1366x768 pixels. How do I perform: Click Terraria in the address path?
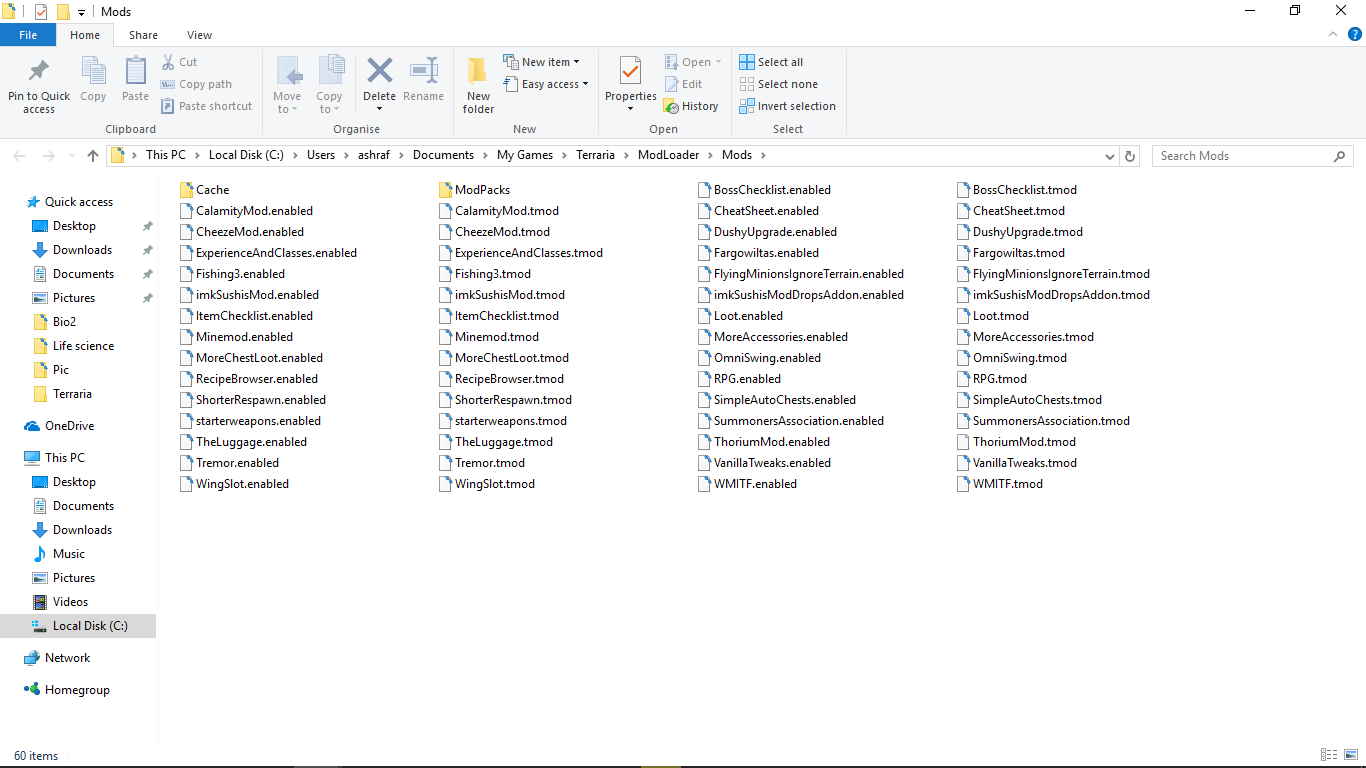(x=595, y=155)
